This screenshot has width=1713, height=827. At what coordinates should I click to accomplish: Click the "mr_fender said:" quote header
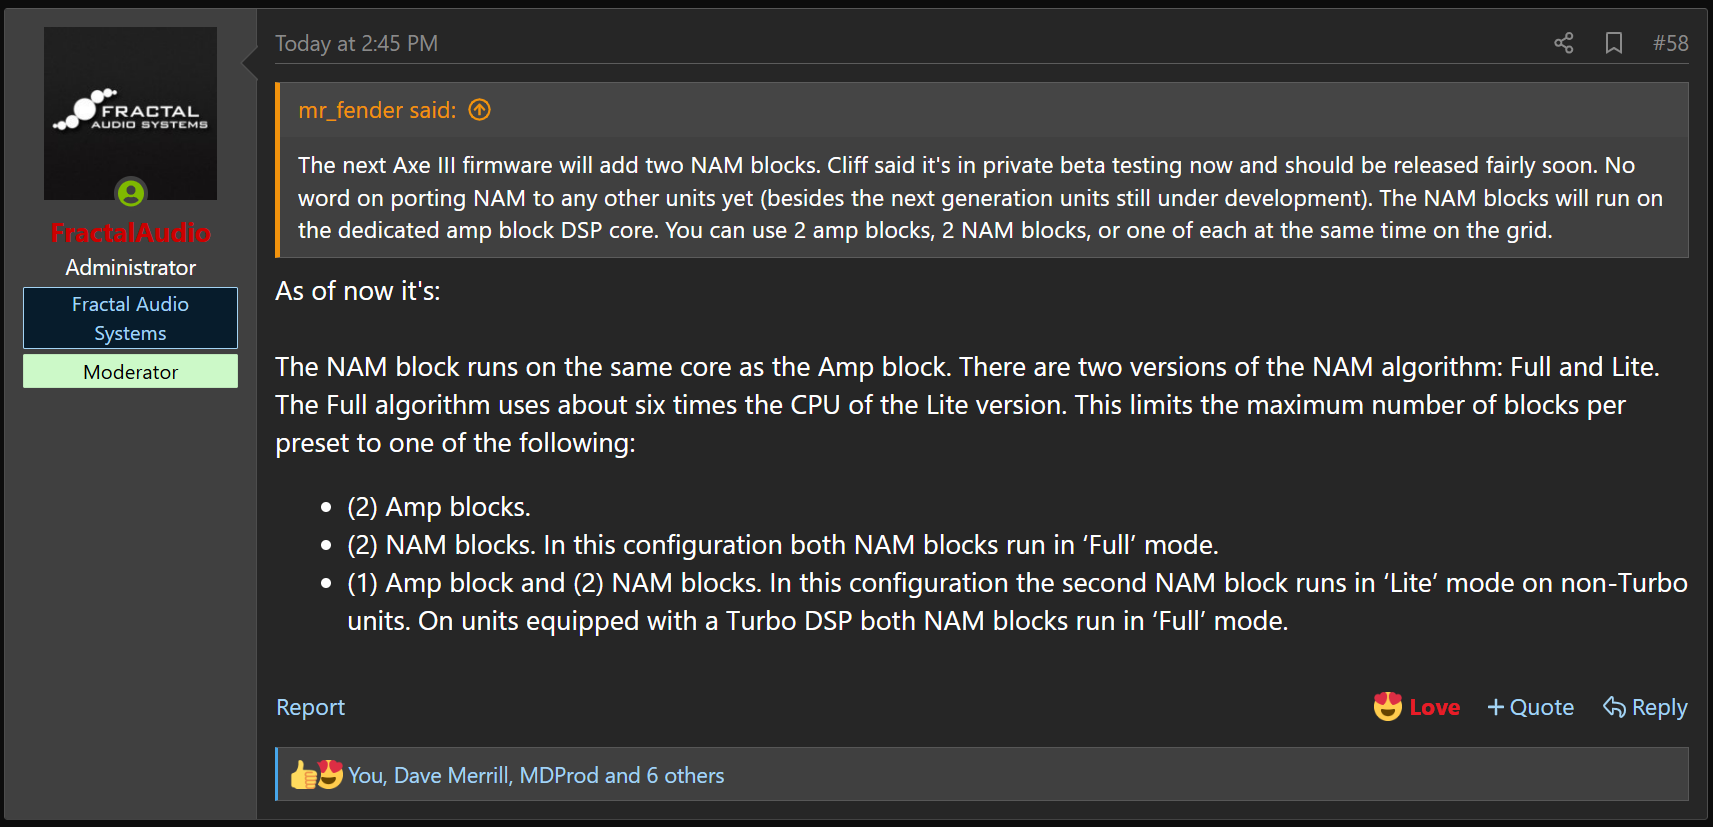pos(377,110)
